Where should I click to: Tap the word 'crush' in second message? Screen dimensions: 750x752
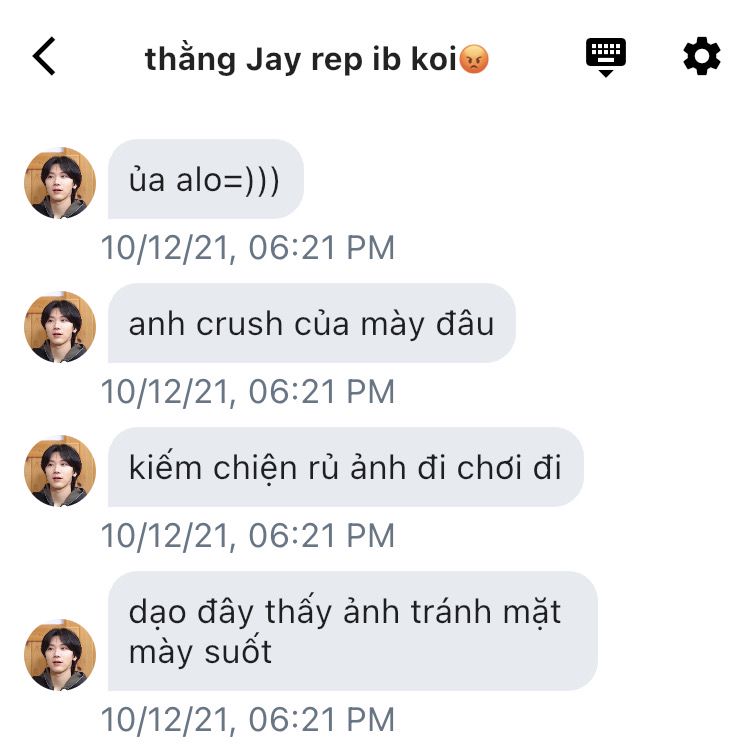[x=239, y=324]
